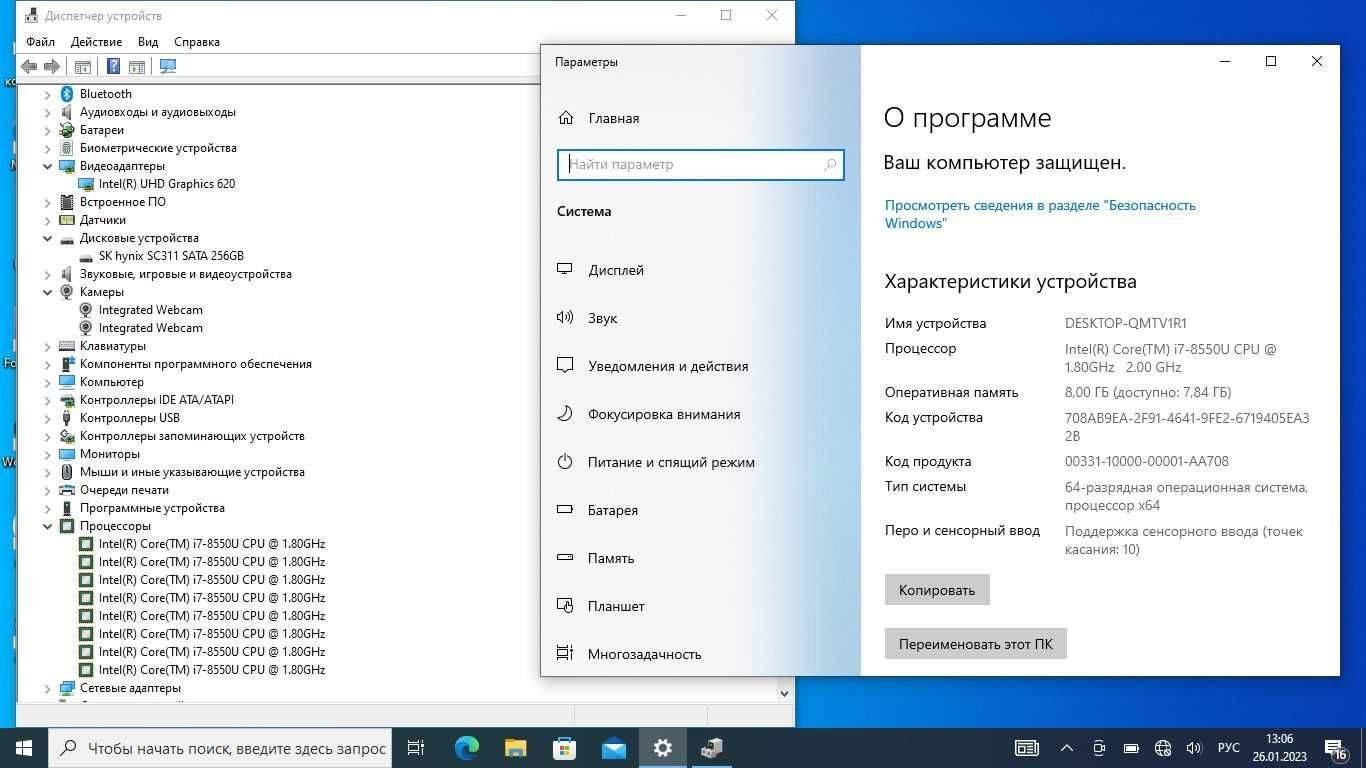Open Microsoft Store from the taskbar
Image resolution: width=1366 pixels, height=768 pixels.
click(x=565, y=748)
